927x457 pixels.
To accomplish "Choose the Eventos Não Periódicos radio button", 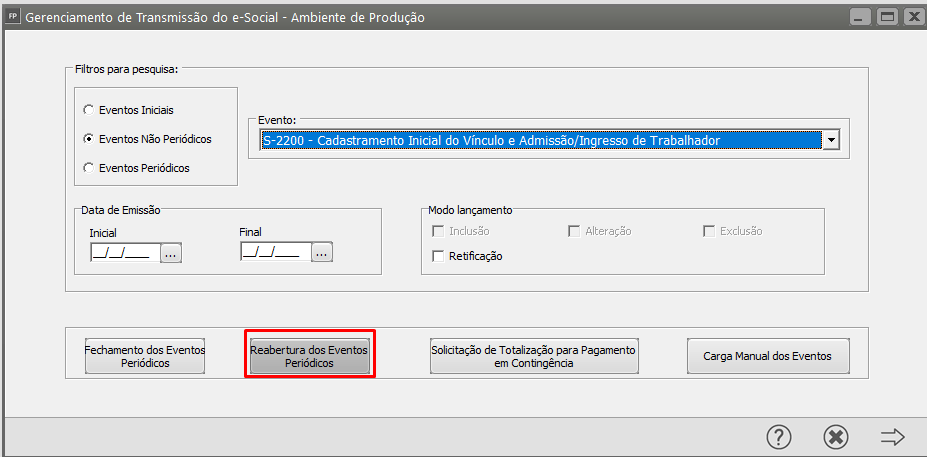I will pyautogui.click(x=89, y=139).
